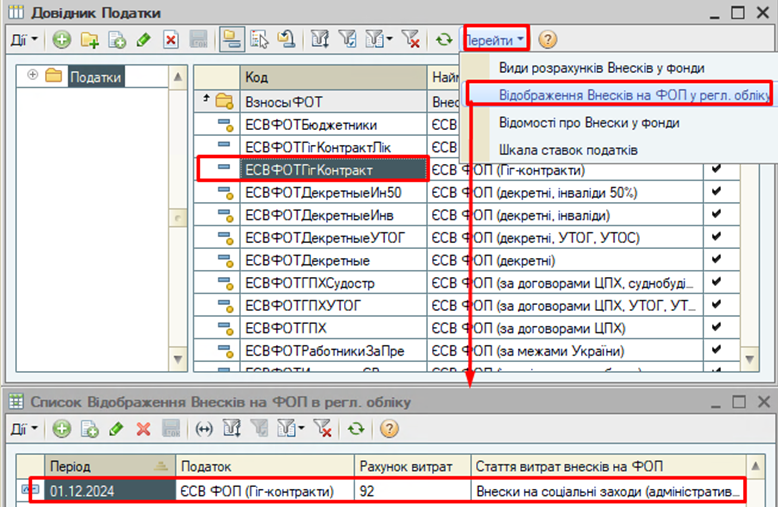Click the refresh icon beside Перейти

[x=443, y=41]
